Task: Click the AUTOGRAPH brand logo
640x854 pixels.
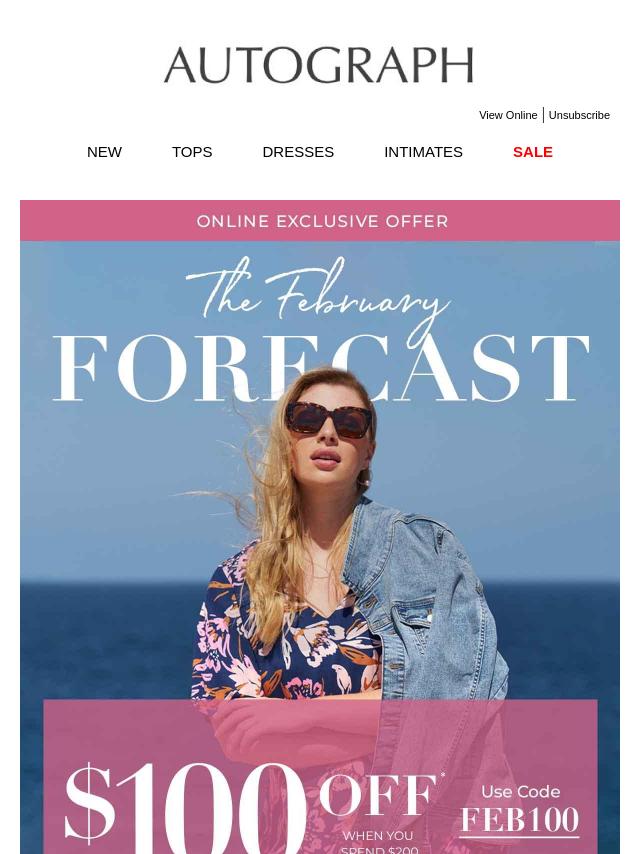Action: (x=319, y=65)
